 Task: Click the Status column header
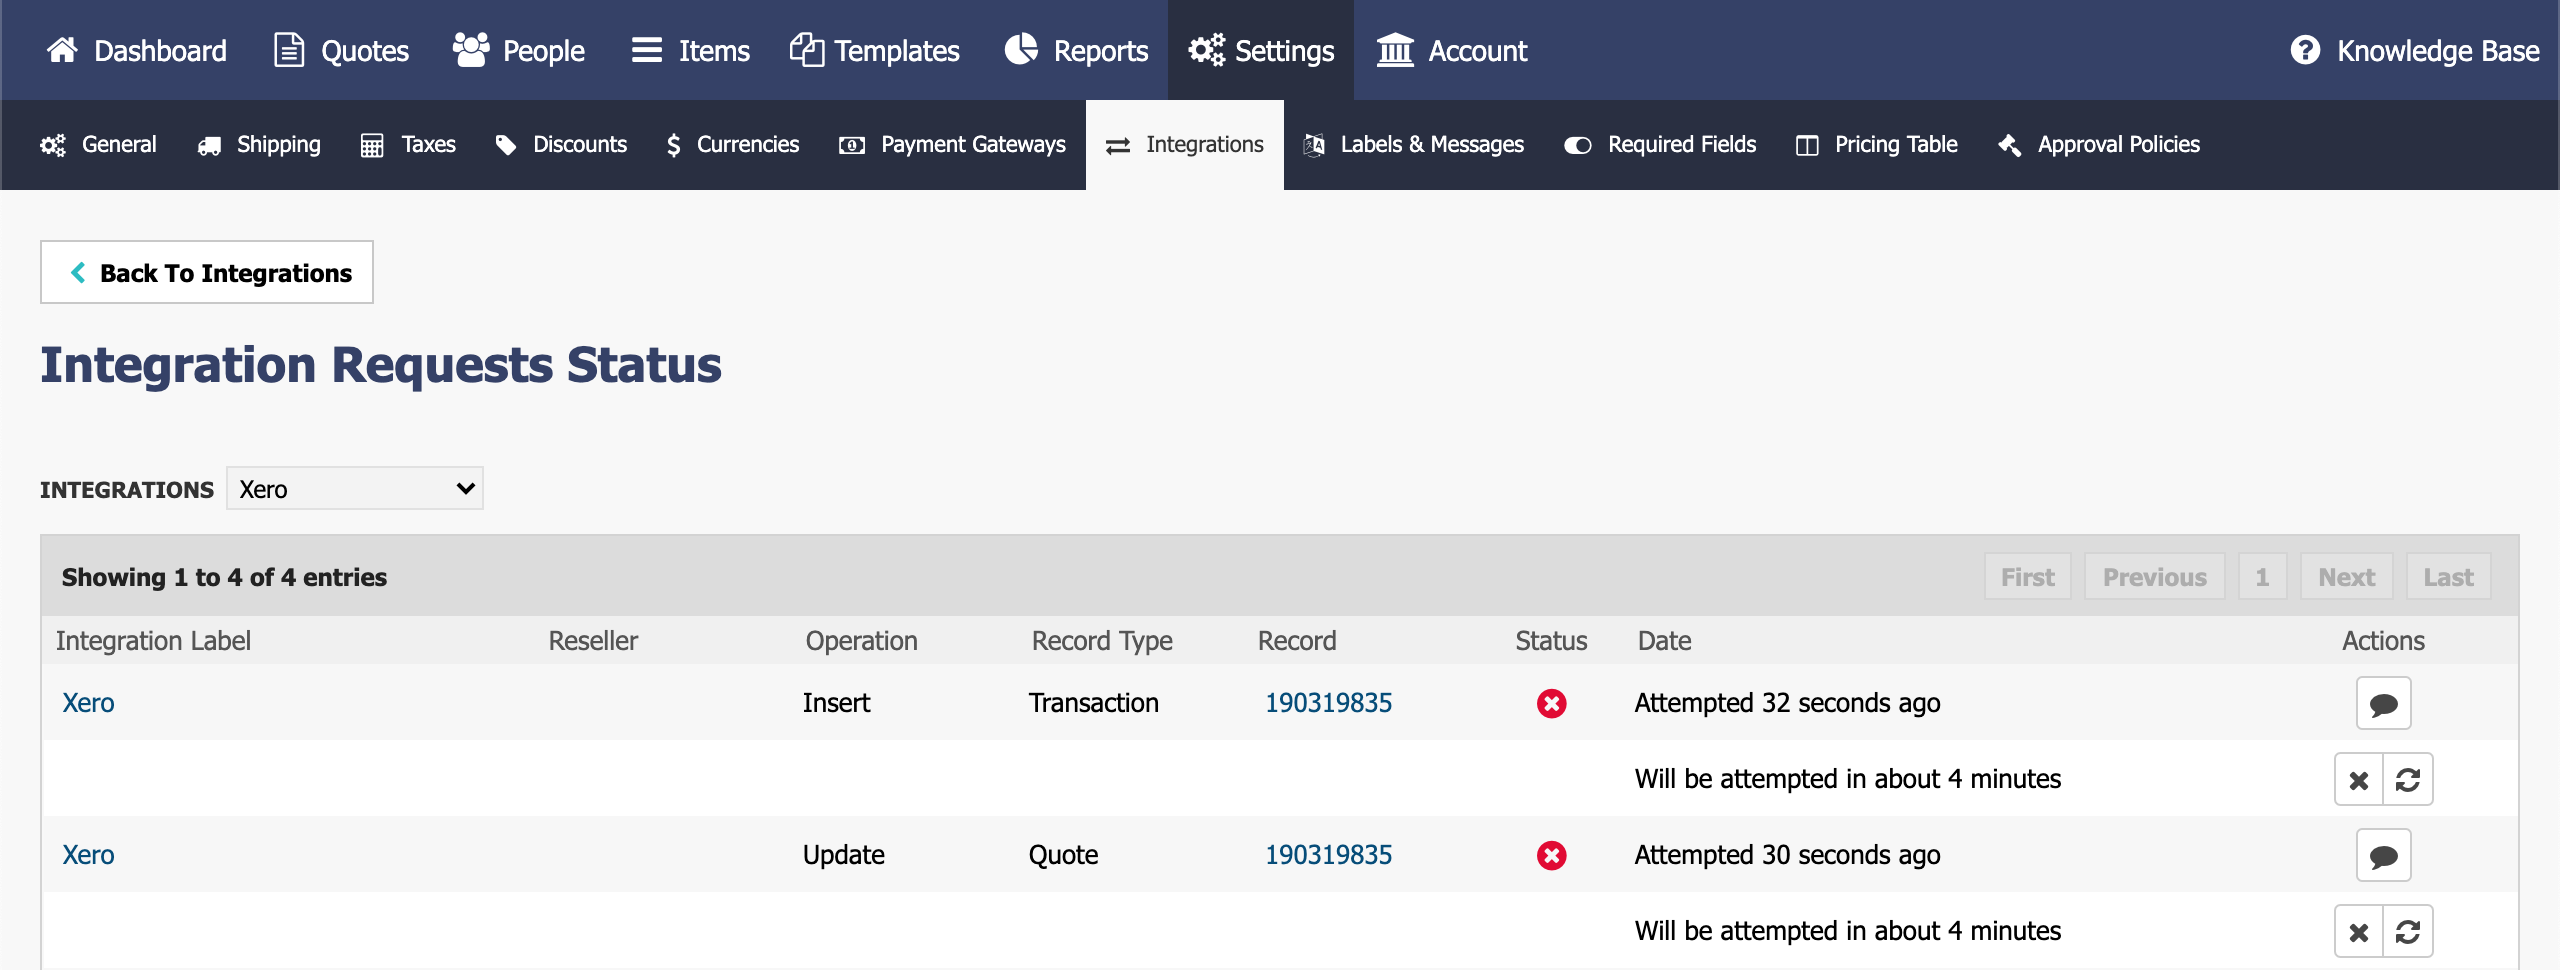pyautogui.click(x=1551, y=641)
